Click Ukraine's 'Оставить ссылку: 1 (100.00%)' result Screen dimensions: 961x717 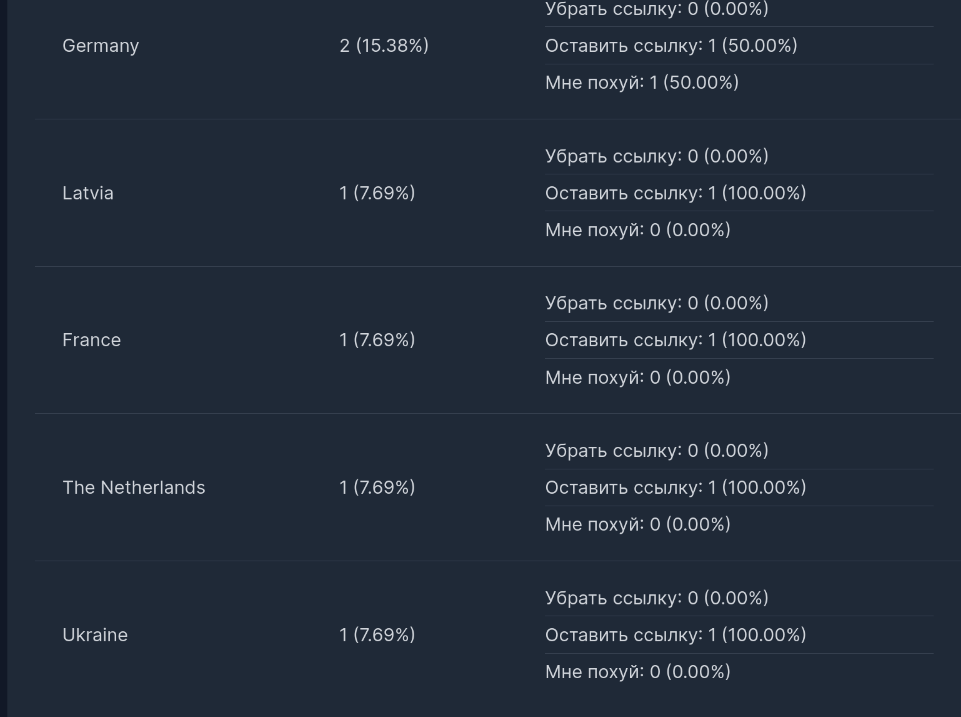[675, 635]
